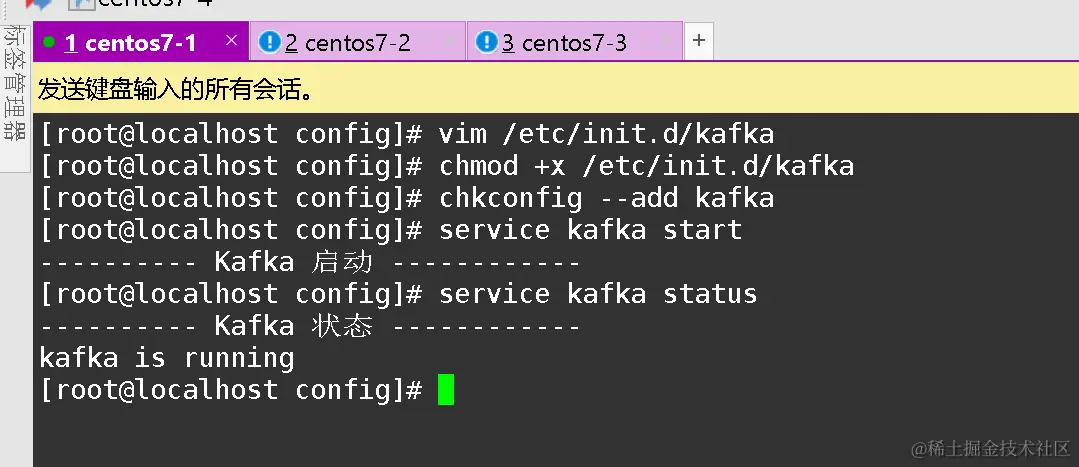Click the blue alert icon on centos7-2
1079x467 pixels.
(269, 42)
